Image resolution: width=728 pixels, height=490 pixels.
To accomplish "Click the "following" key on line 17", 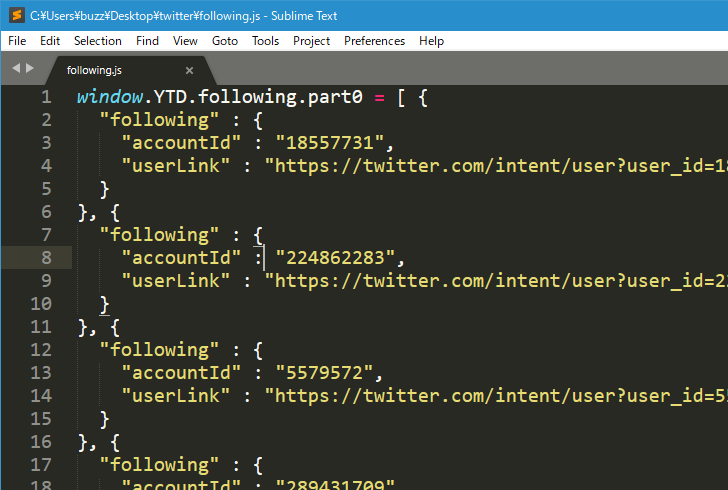I will (159, 464).
